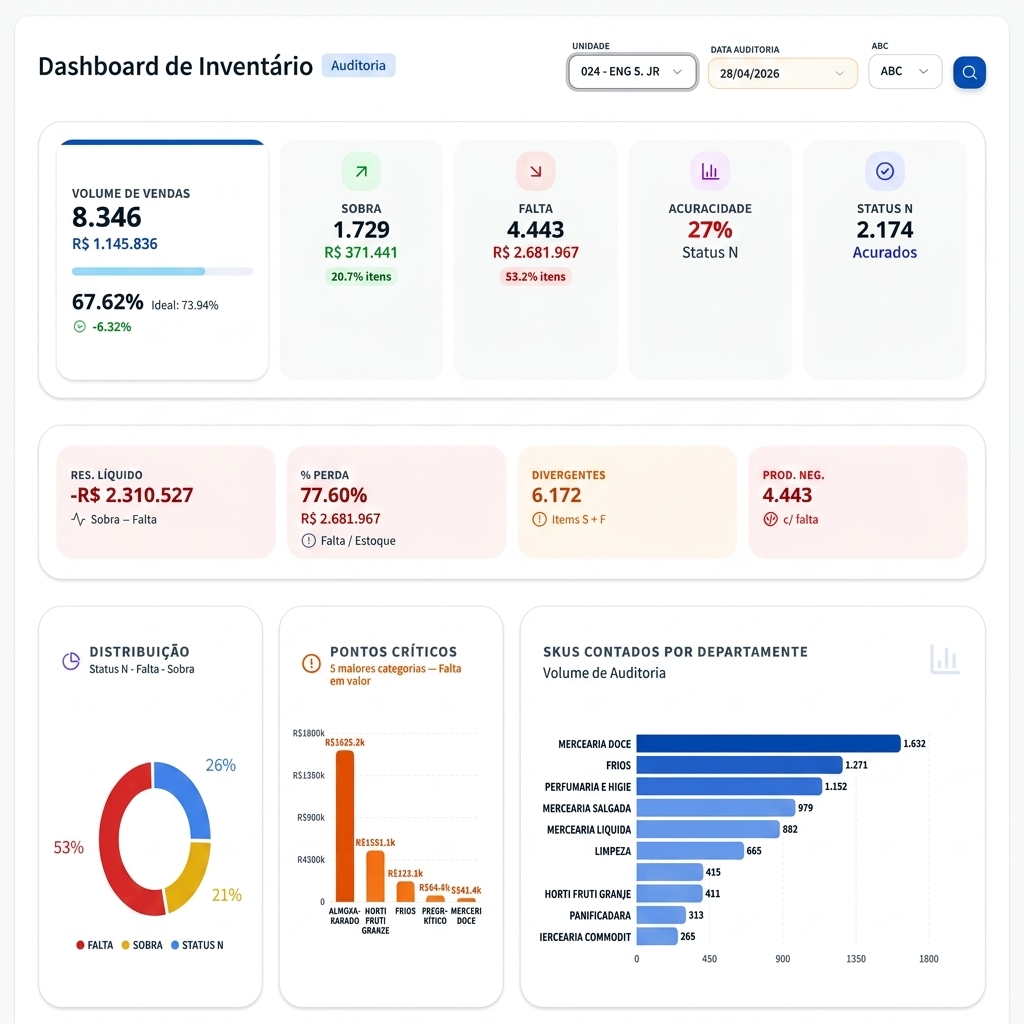
Task: Click the FALTA legend red dot
Action: 80,945
